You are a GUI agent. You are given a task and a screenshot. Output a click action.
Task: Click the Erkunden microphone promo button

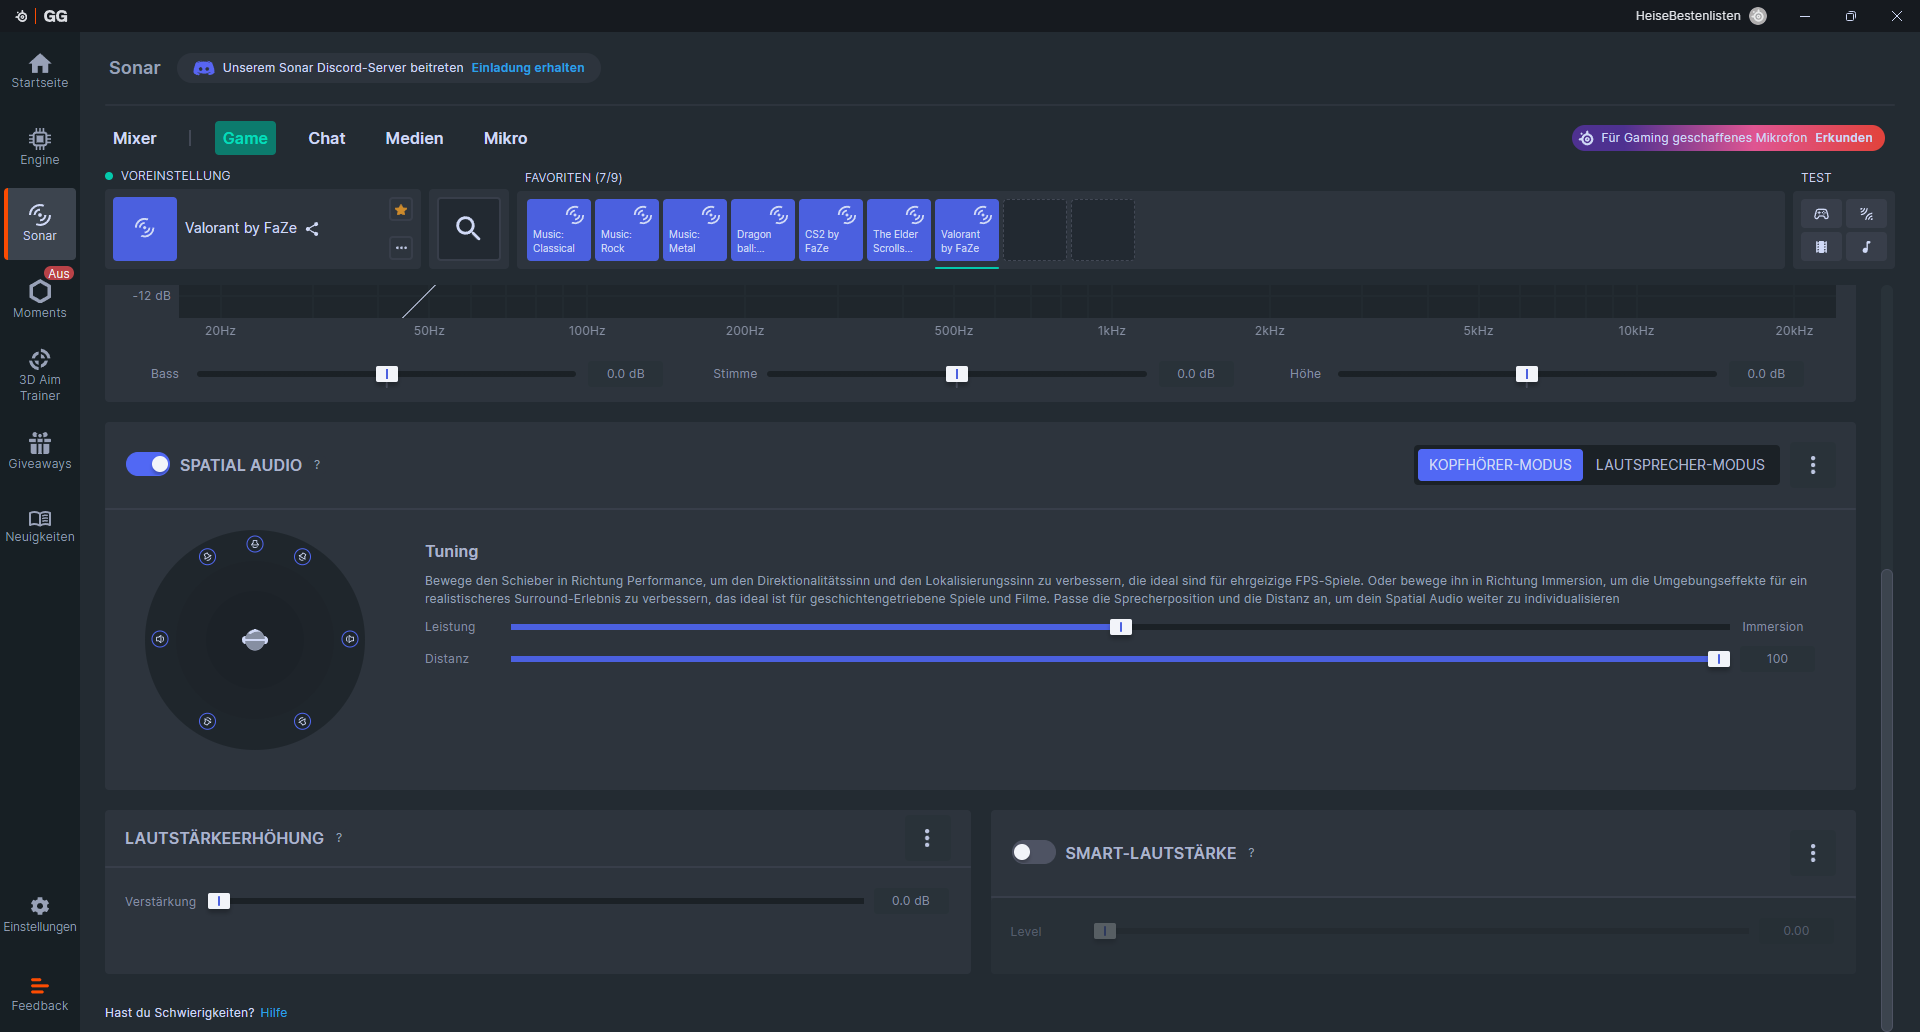click(x=1843, y=138)
